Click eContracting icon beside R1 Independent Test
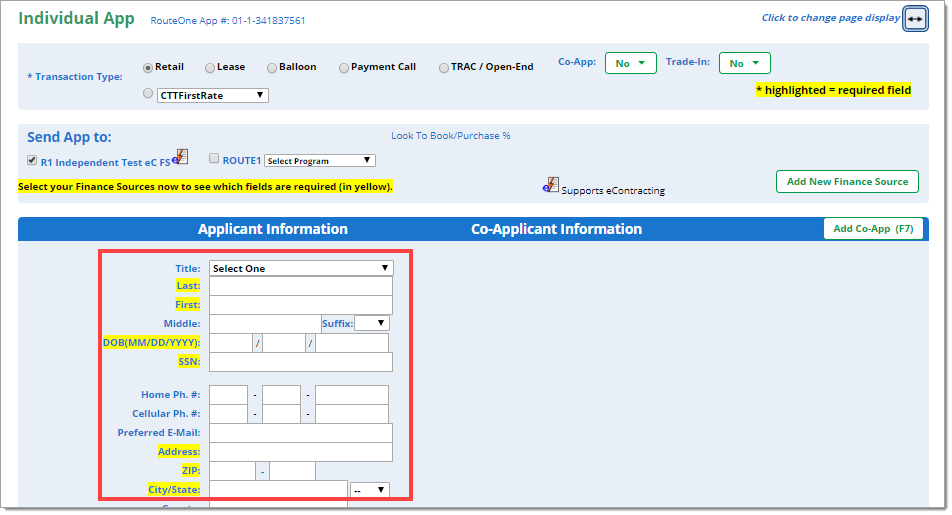The height and width of the screenshot is (515, 952). [180, 156]
